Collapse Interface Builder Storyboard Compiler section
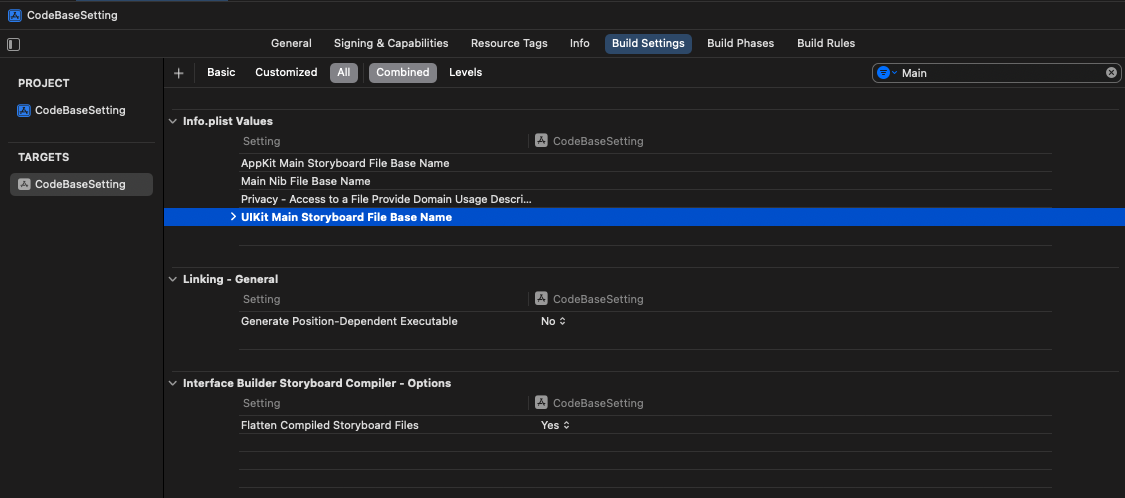The image size is (1125, 498). click(x=172, y=383)
